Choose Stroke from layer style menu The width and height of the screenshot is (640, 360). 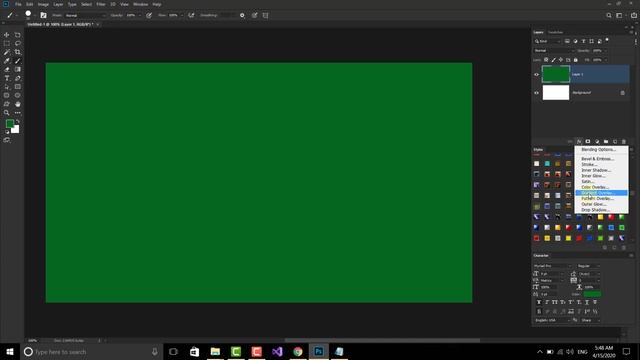pos(601,164)
